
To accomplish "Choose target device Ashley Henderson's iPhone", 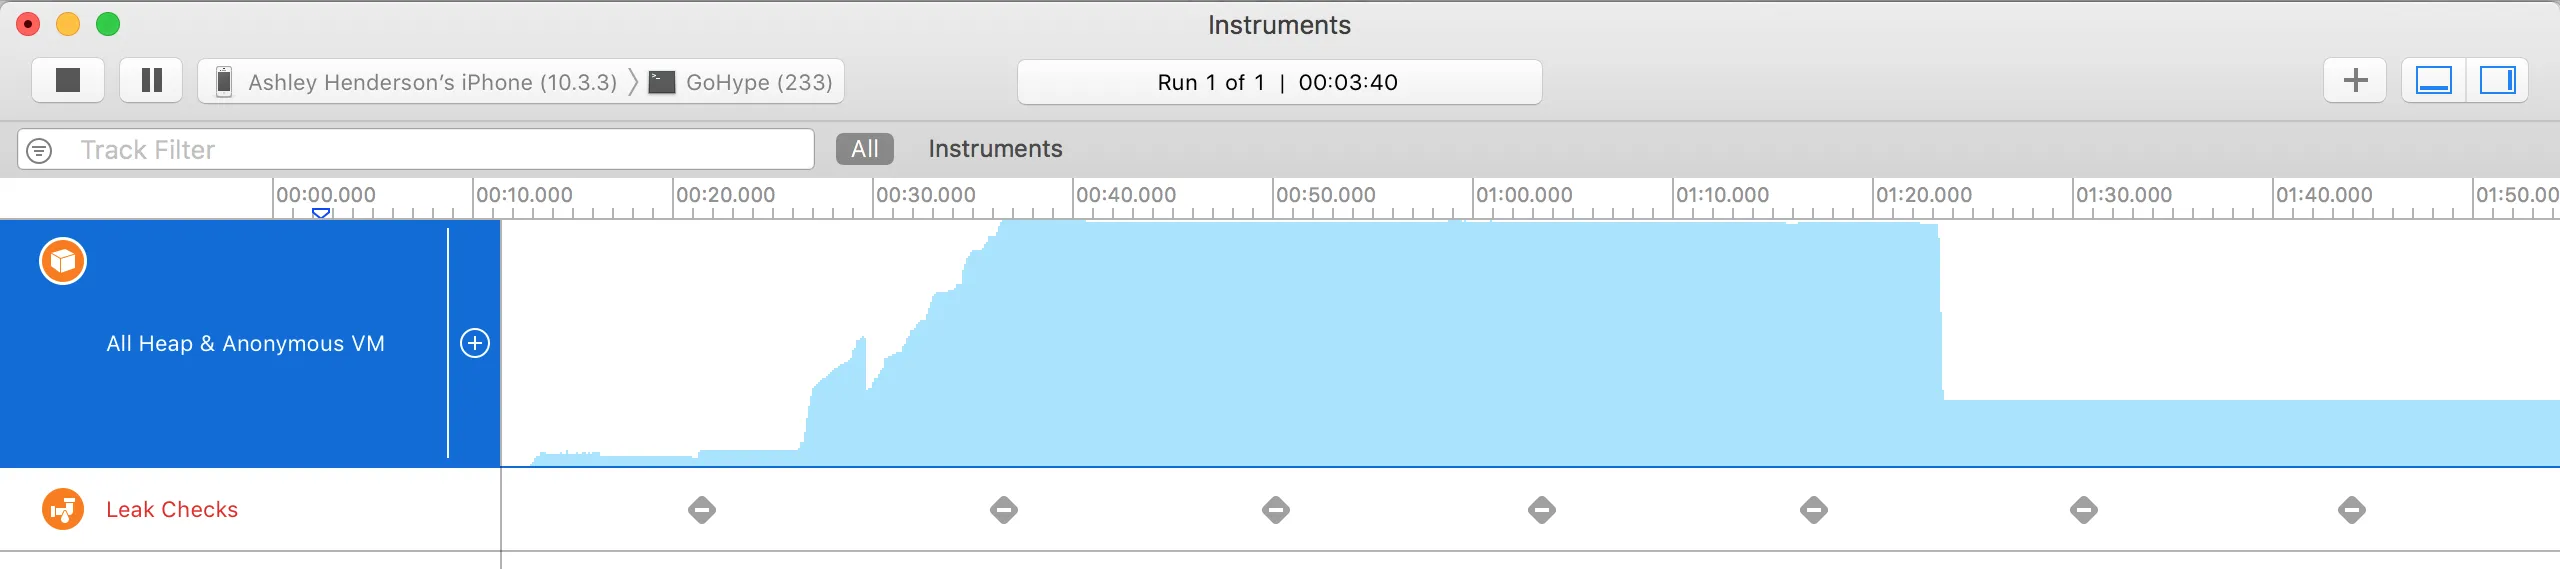I will (430, 82).
